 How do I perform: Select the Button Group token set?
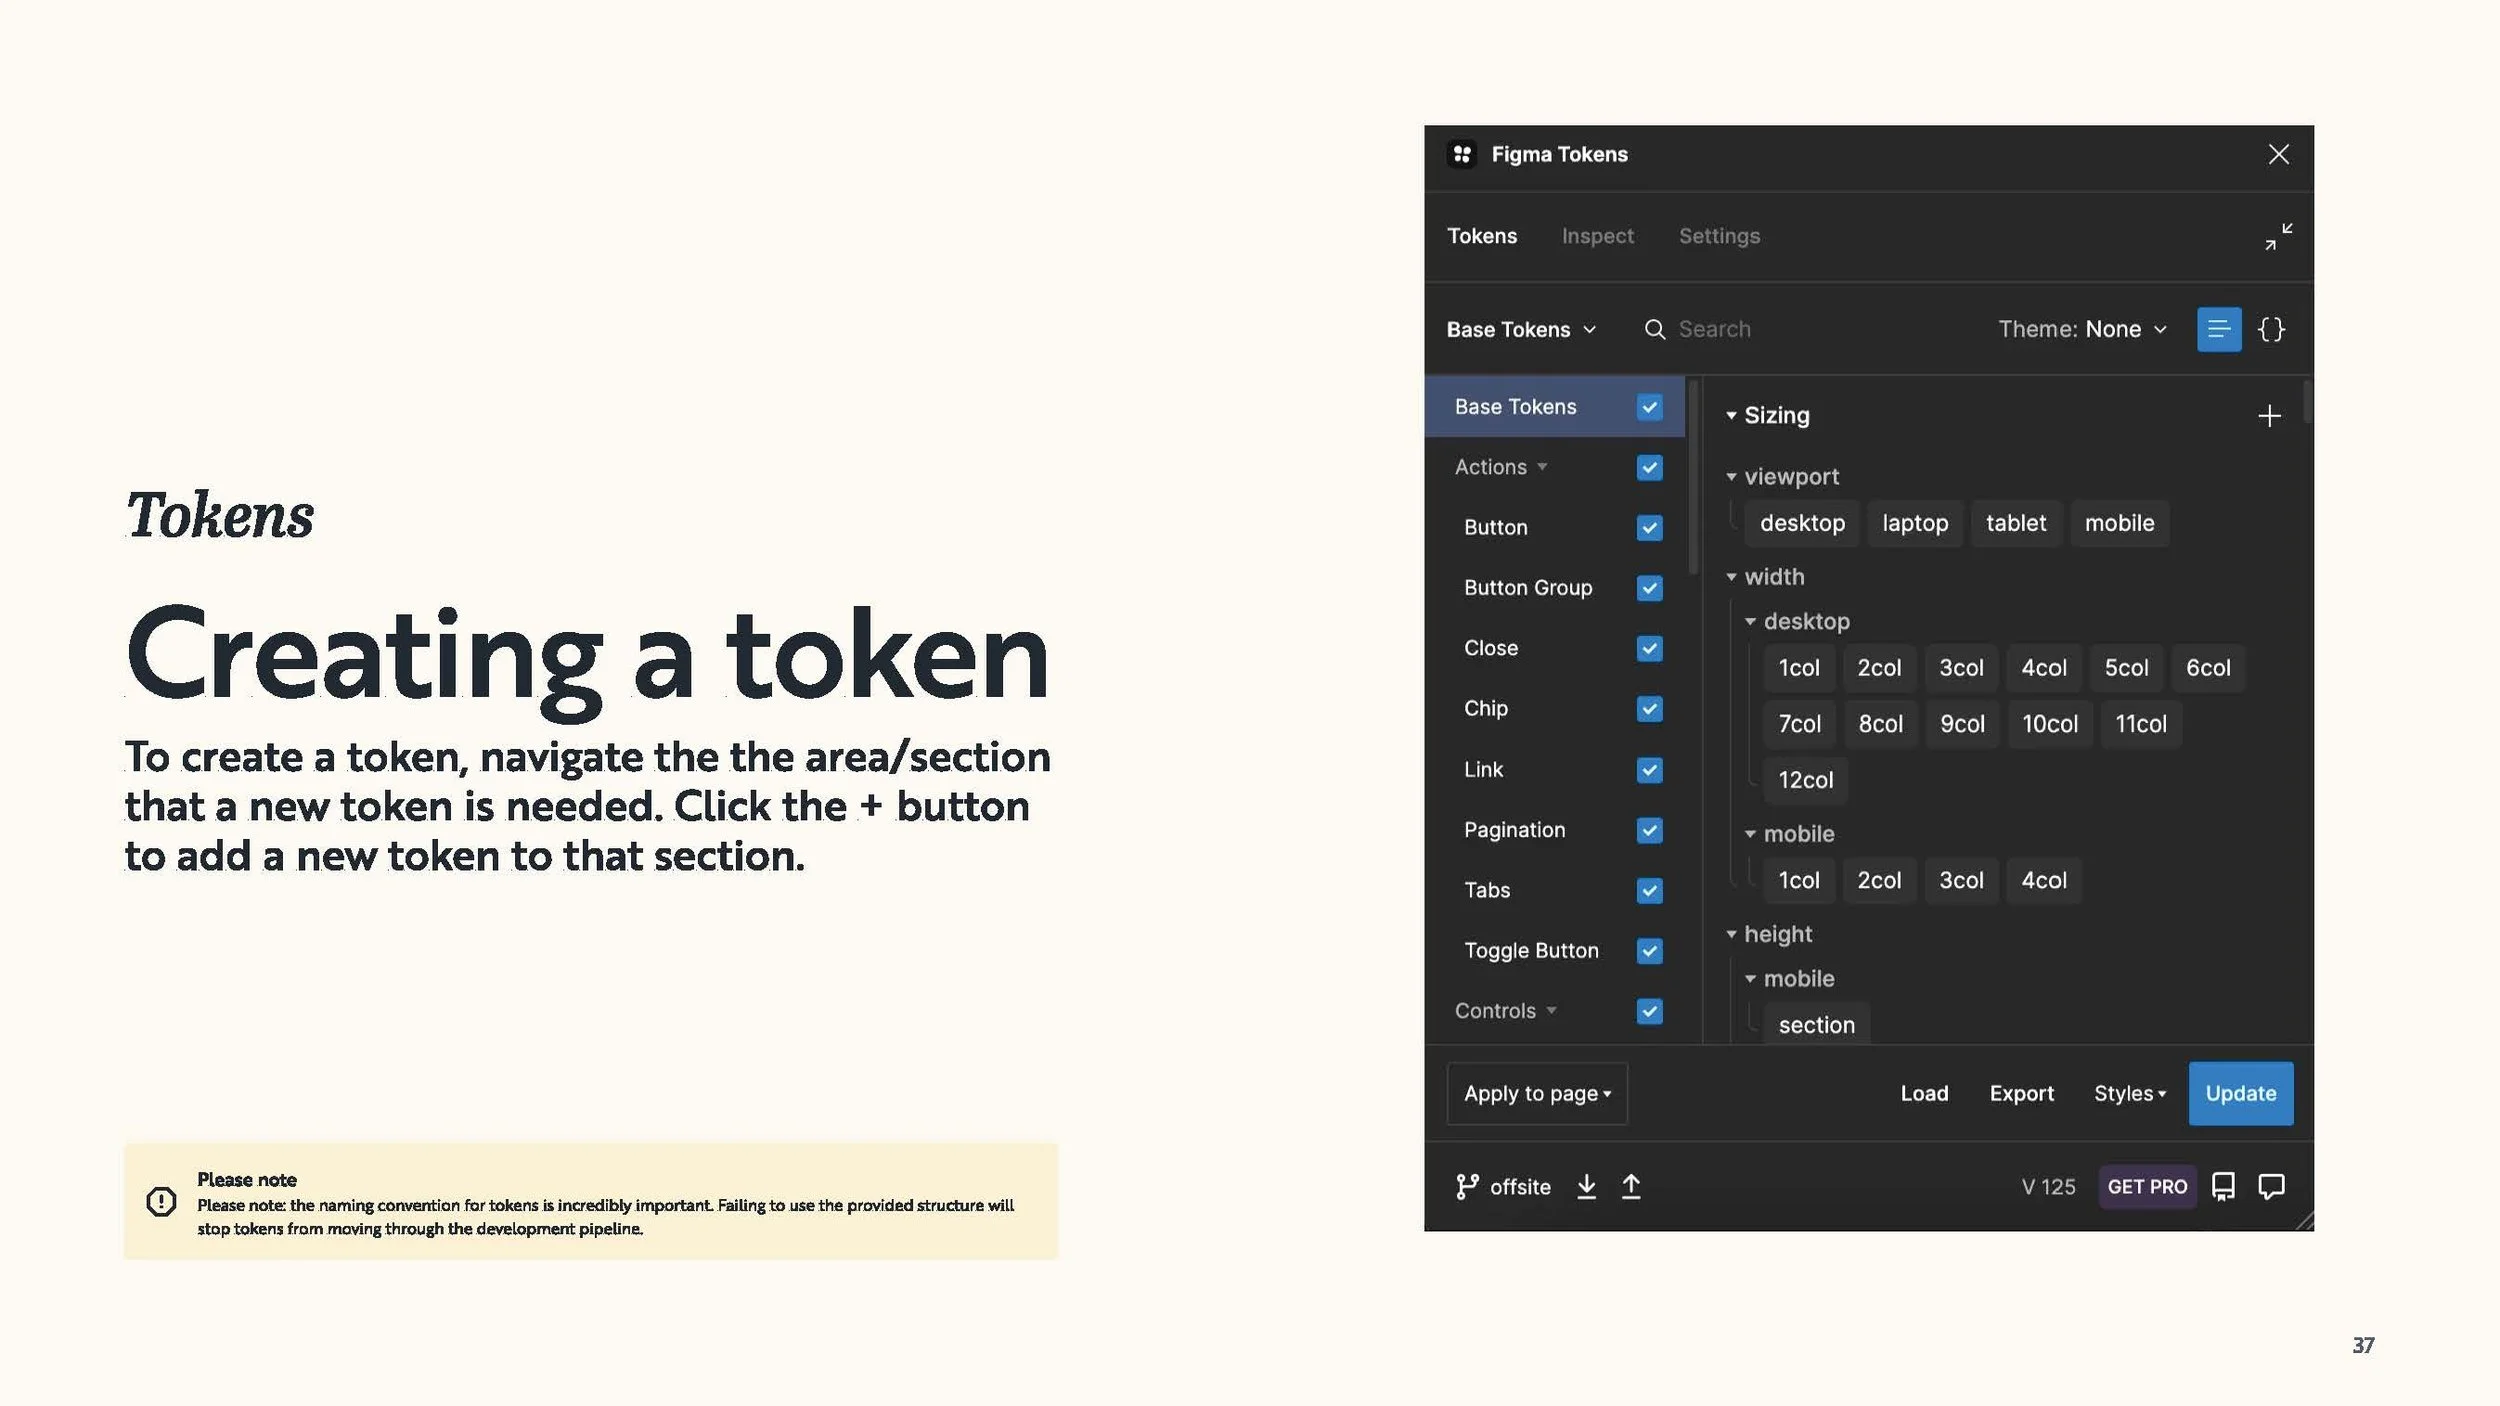tap(1528, 588)
